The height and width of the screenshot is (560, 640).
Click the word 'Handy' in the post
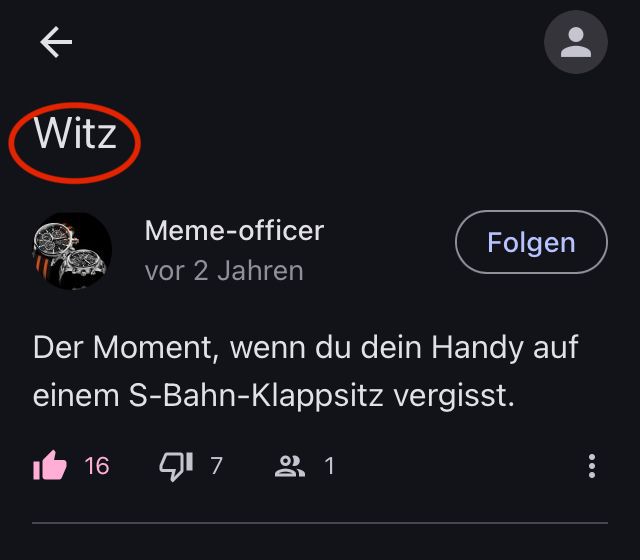[x=477, y=348]
